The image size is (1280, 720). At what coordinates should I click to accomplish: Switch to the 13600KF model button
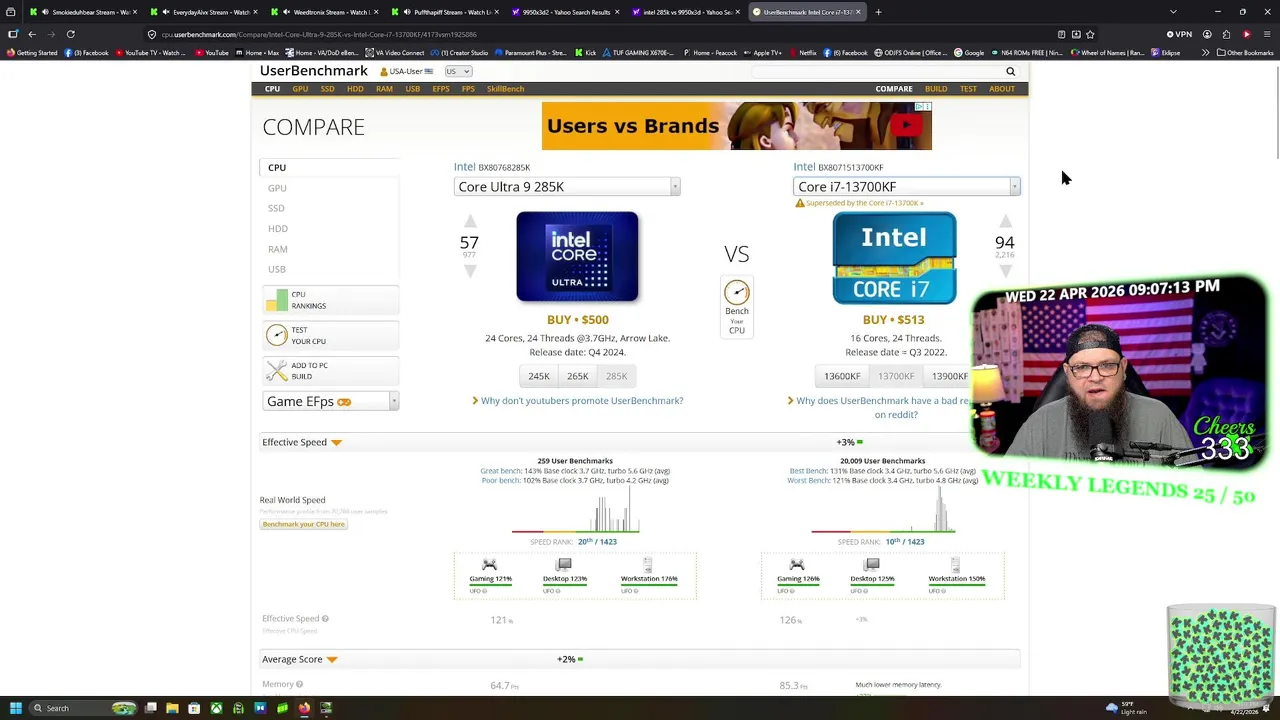point(842,376)
